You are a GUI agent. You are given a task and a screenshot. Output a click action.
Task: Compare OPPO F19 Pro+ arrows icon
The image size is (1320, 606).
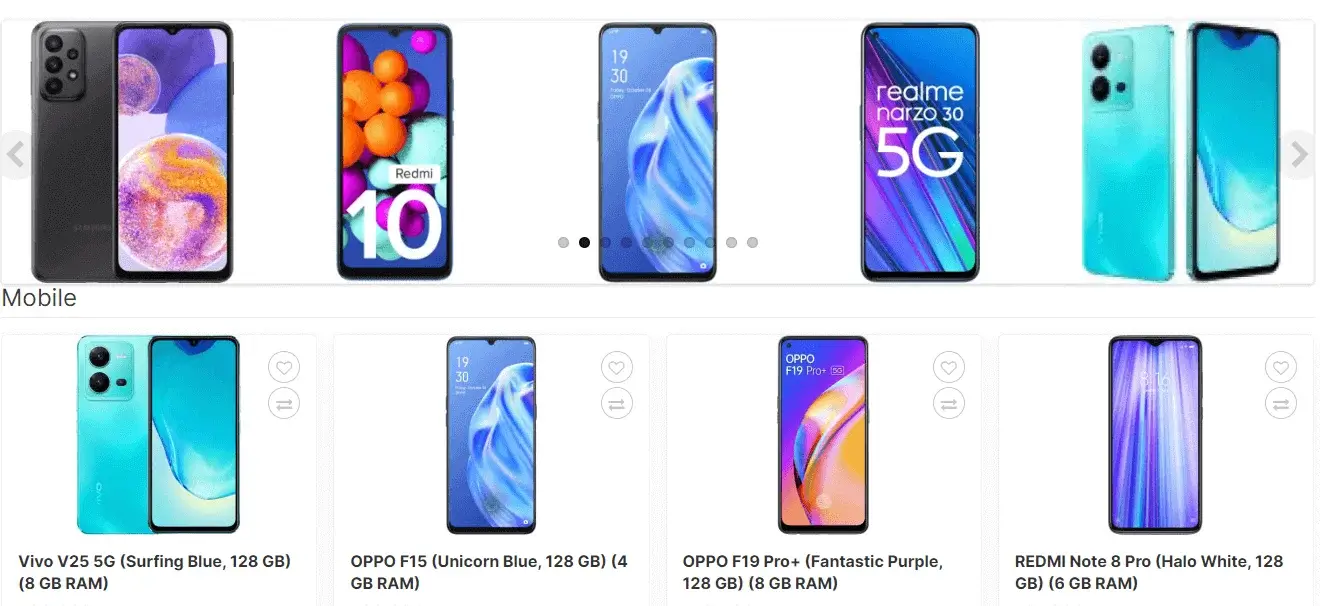tap(949, 403)
